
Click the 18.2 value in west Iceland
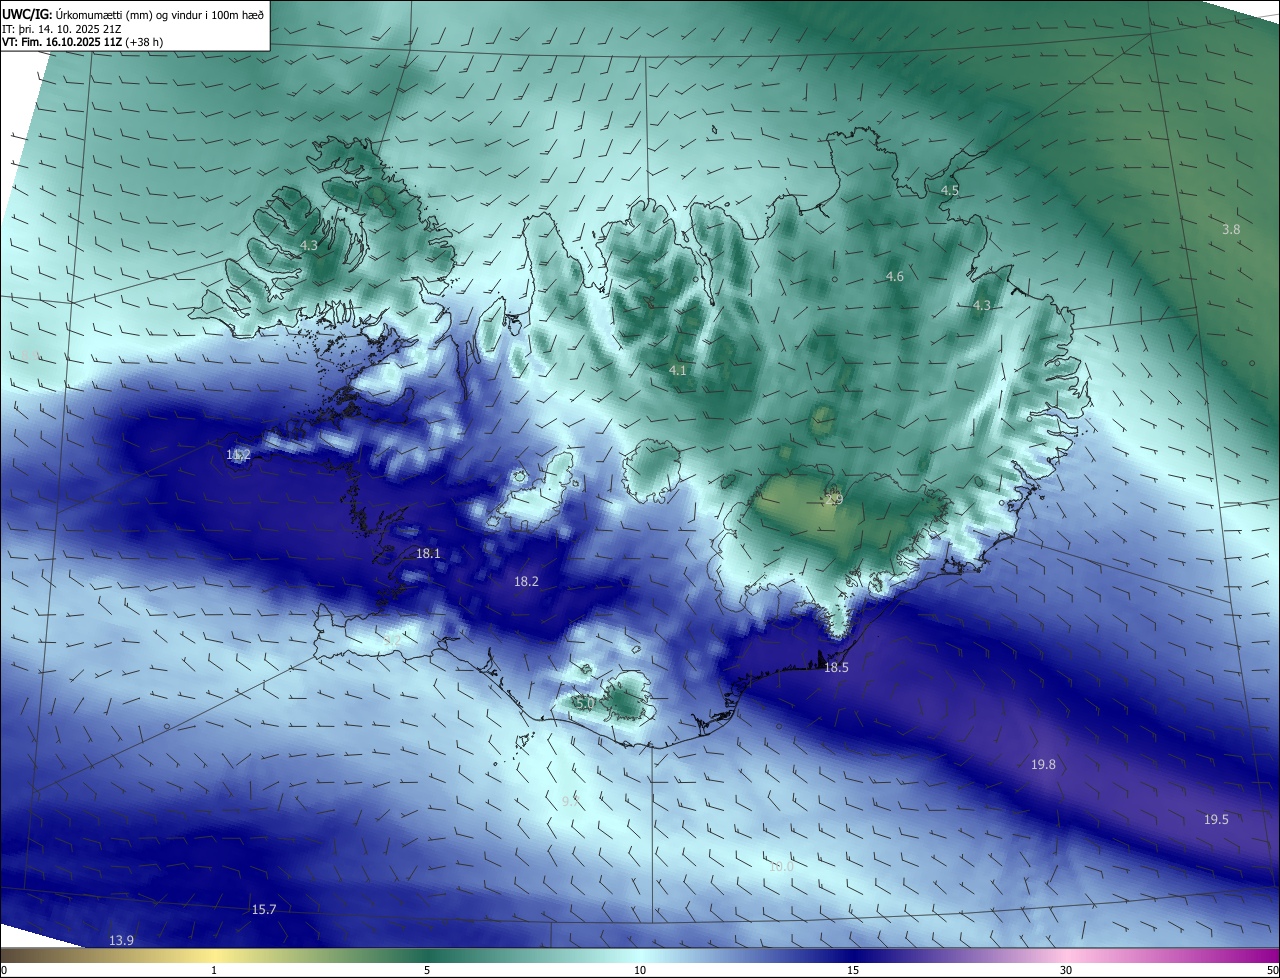tap(526, 581)
